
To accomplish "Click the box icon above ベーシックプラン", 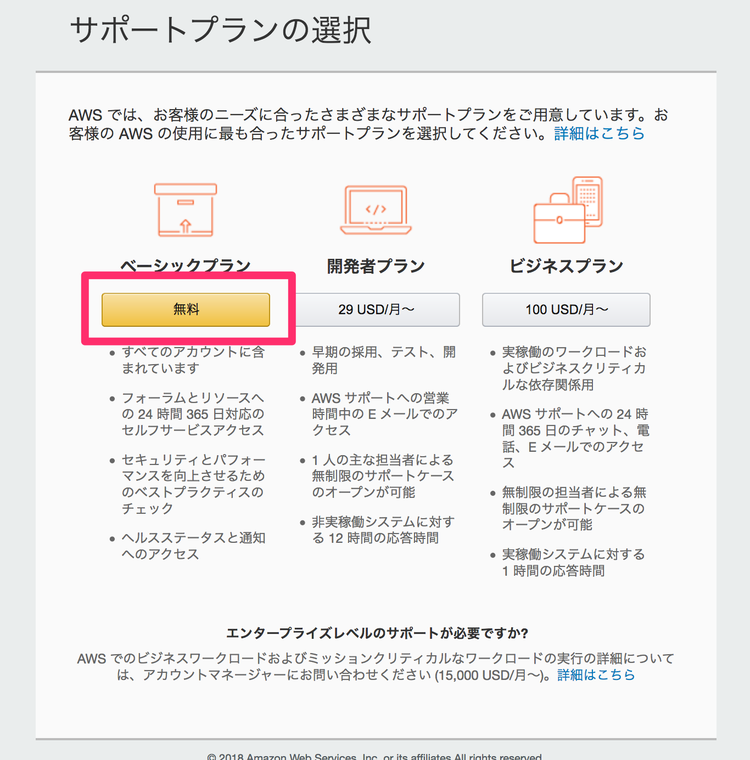I will click(x=186, y=210).
